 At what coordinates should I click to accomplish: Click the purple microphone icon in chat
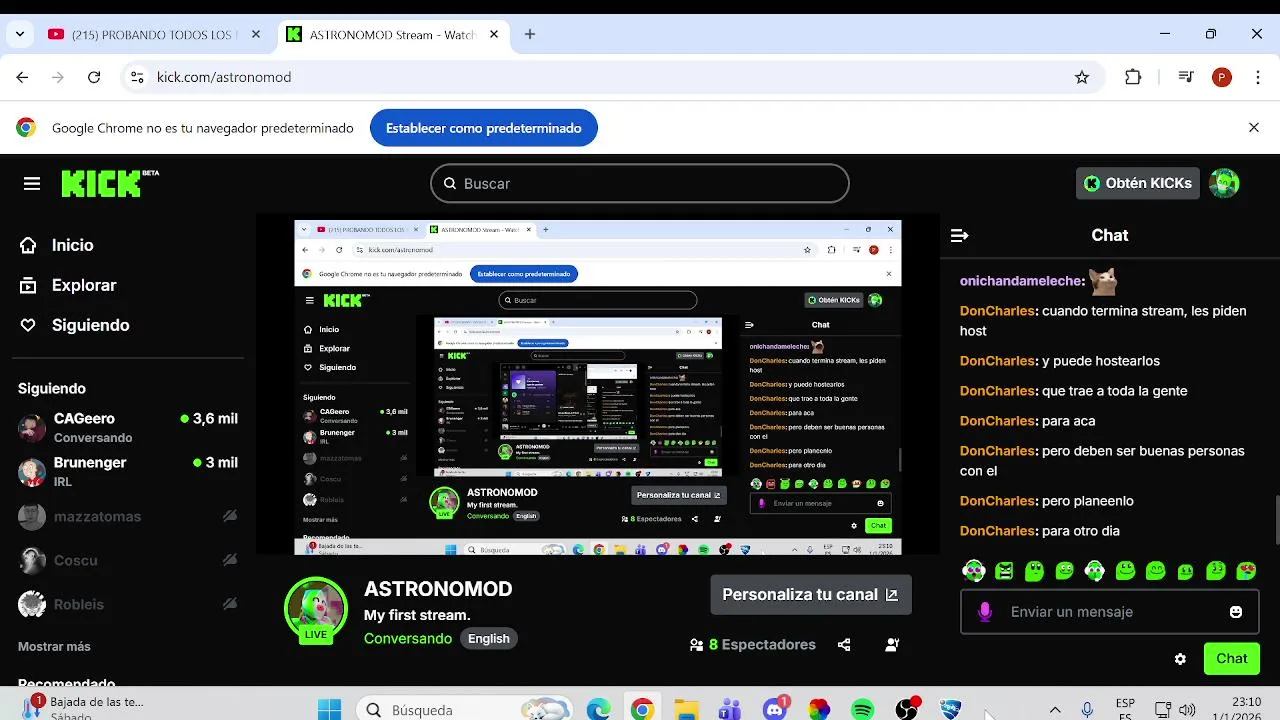[x=985, y=612]
